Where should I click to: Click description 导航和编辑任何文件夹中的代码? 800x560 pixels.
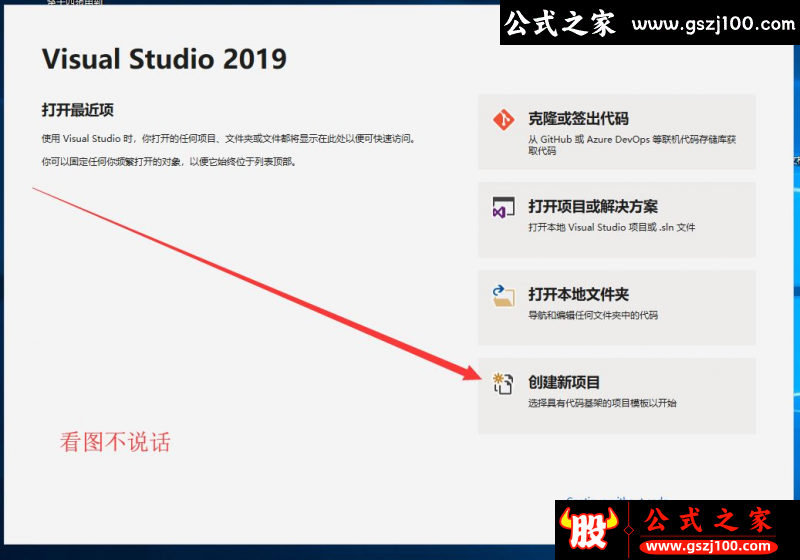(593, 315)
